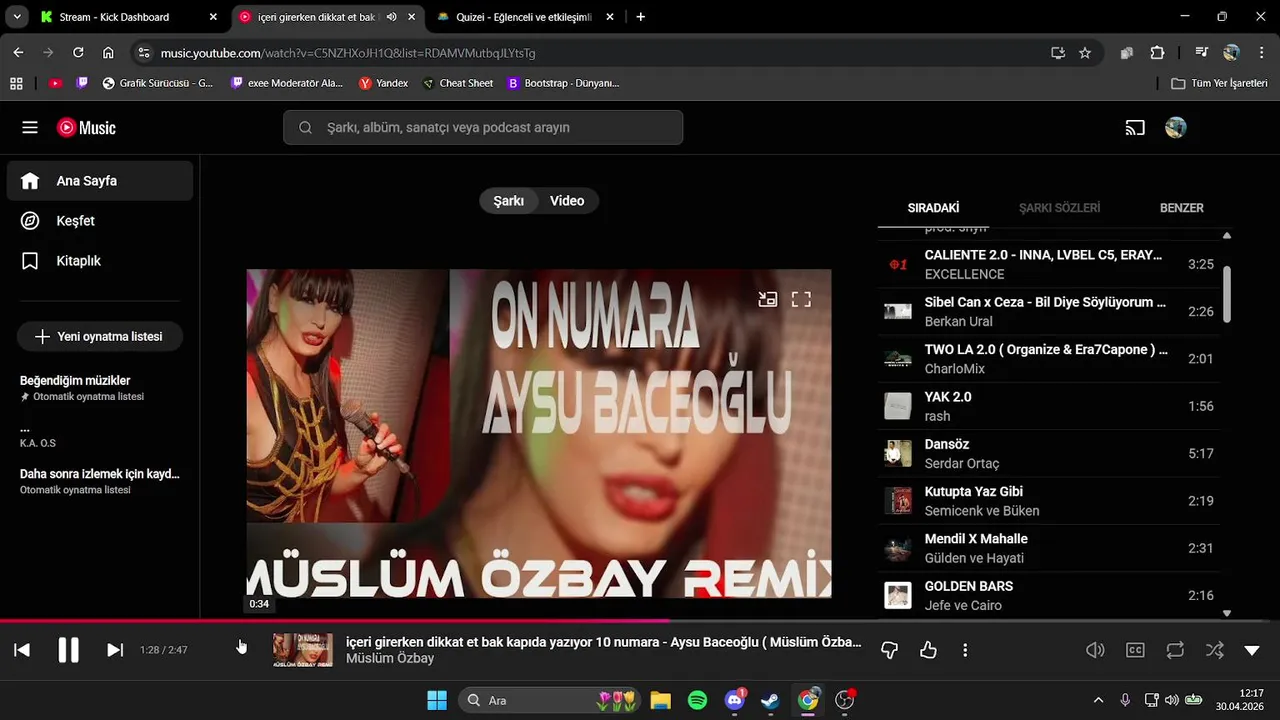Show hidden system tray icons

1098,700
